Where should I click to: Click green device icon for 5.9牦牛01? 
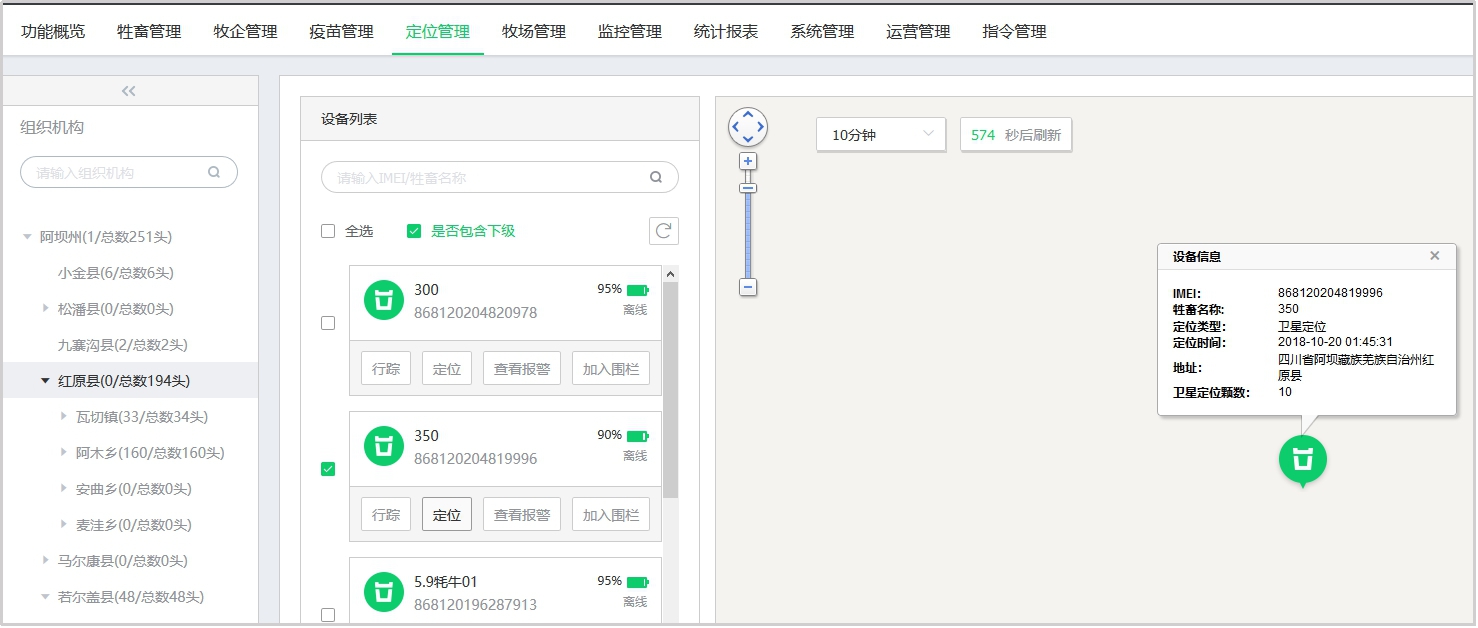[x=384, y=592]
